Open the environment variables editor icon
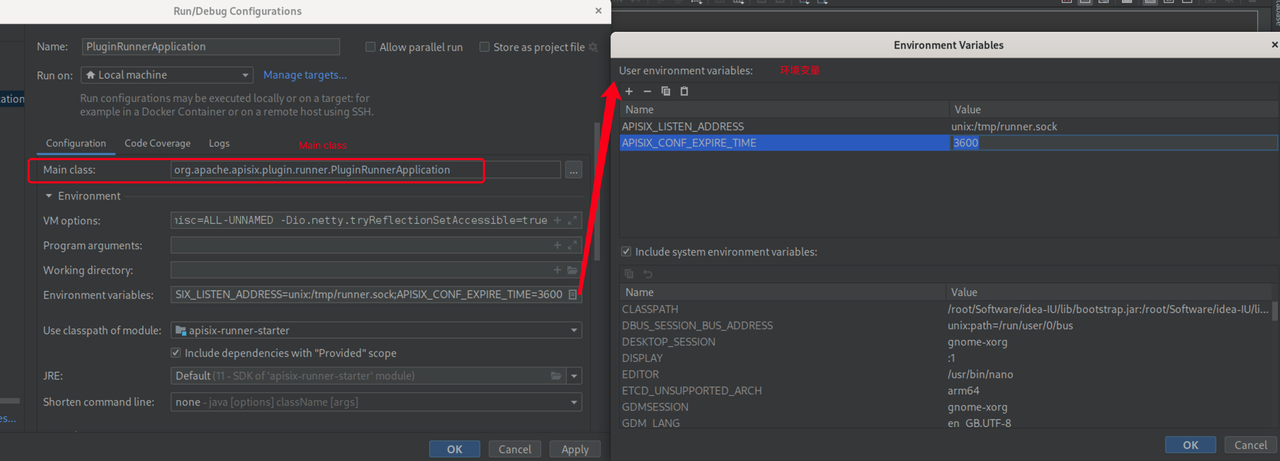Image resolution: width=1280 pixels, height=461 pixels. (x=572, y=295)
